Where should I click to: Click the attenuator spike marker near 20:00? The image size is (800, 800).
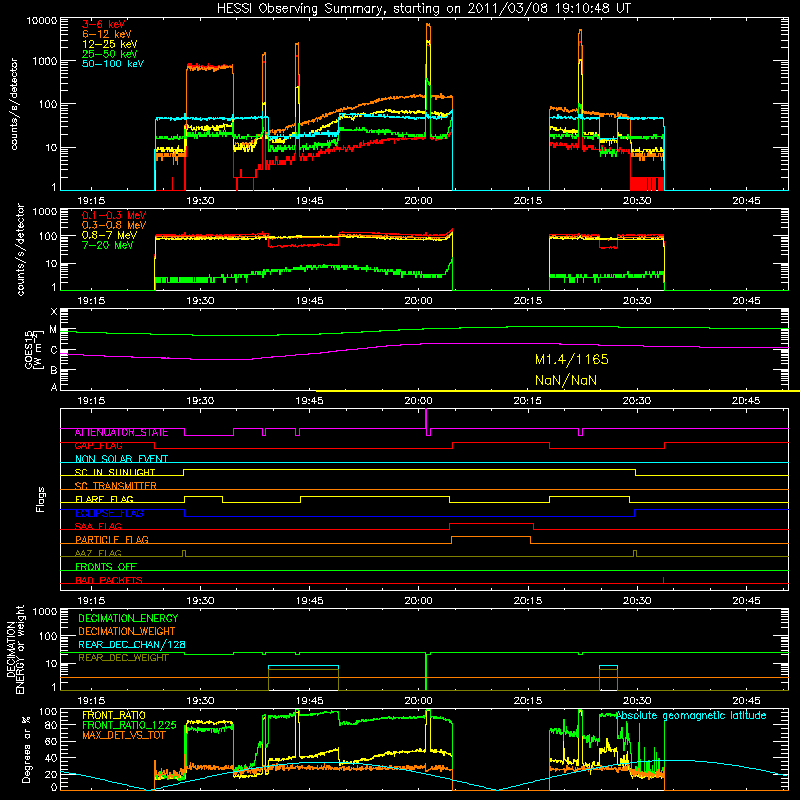click(426, 418)
